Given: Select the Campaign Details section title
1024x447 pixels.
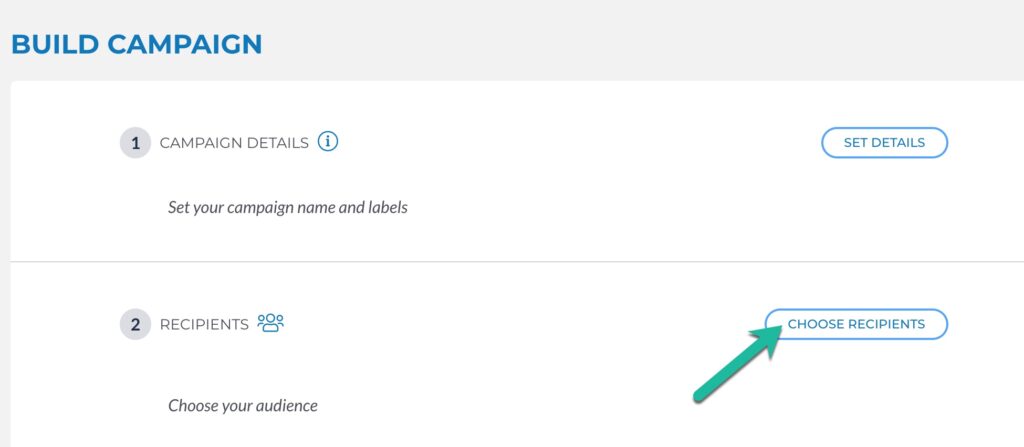Looking at the screenshot, I should coord(234,143).
